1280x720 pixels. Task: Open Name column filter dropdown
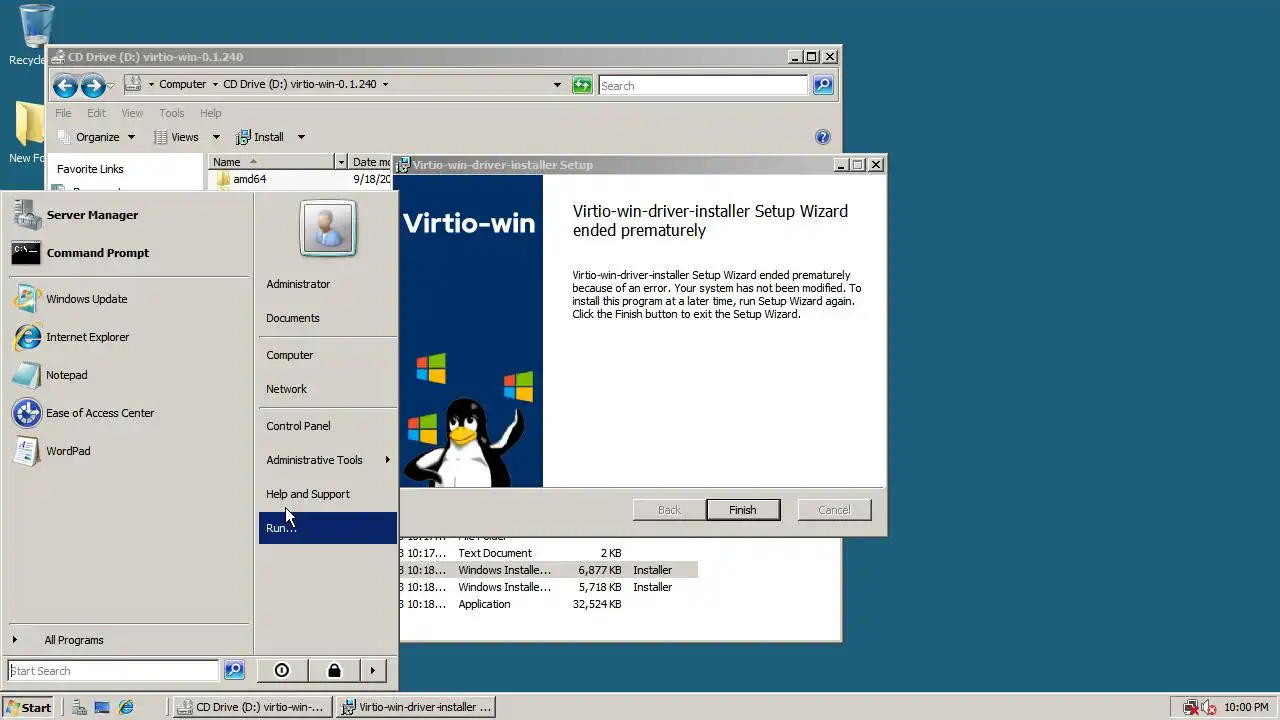click(x=340, y=162)
